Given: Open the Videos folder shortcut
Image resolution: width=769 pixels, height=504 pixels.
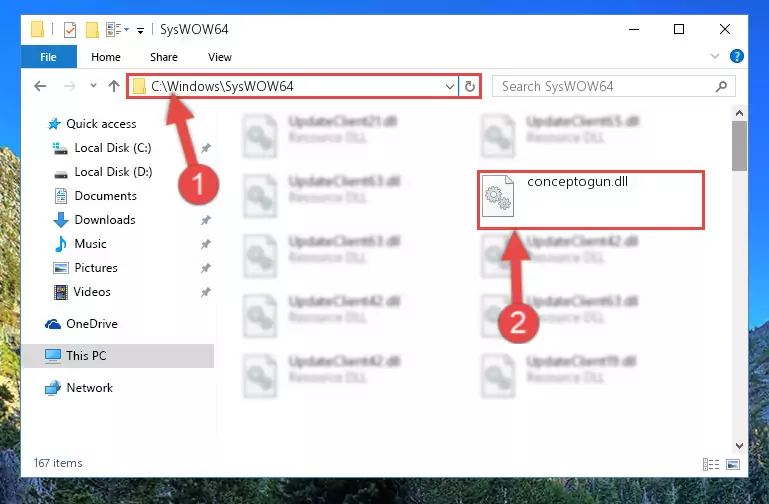Looking at the screenshot, I should point(92,292).
